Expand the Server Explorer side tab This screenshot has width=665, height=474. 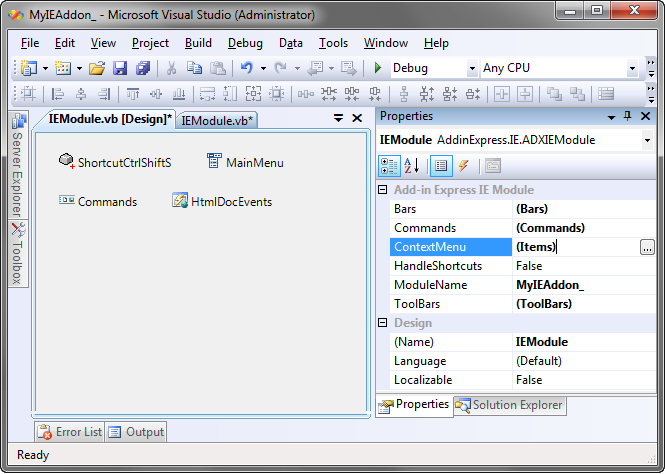18,164
